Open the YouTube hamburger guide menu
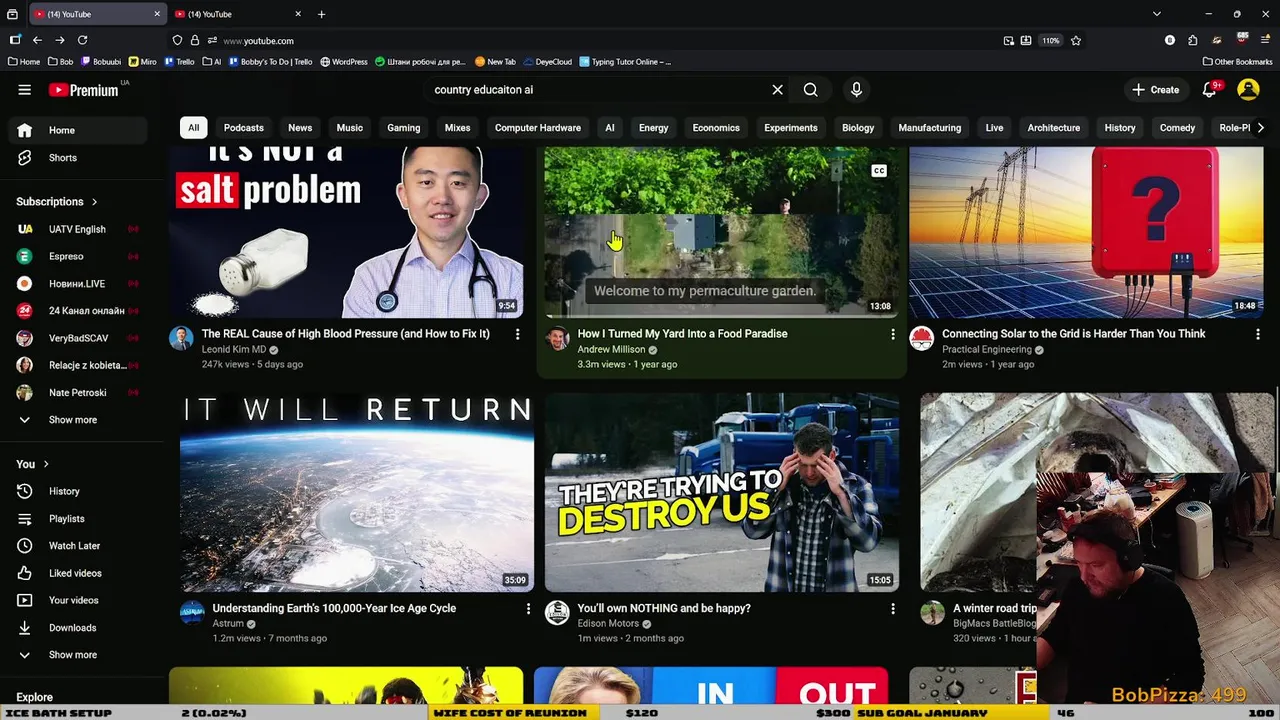The height and width of the screenshot is (720, 1280). tap(24, 90)
